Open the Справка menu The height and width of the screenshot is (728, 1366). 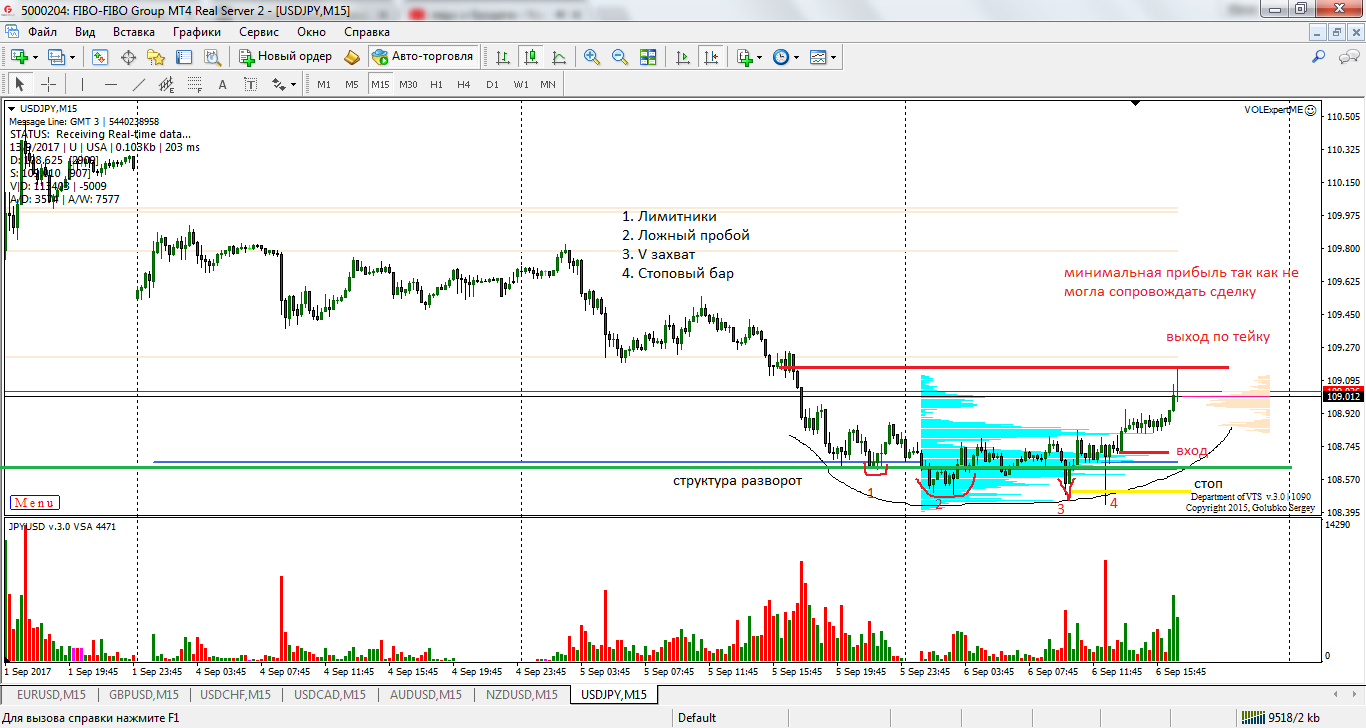coord(367,31)
